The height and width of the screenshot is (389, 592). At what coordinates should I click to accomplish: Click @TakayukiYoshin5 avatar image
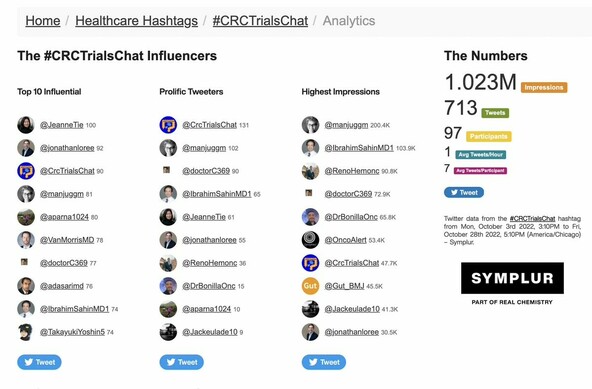[26, 332]
